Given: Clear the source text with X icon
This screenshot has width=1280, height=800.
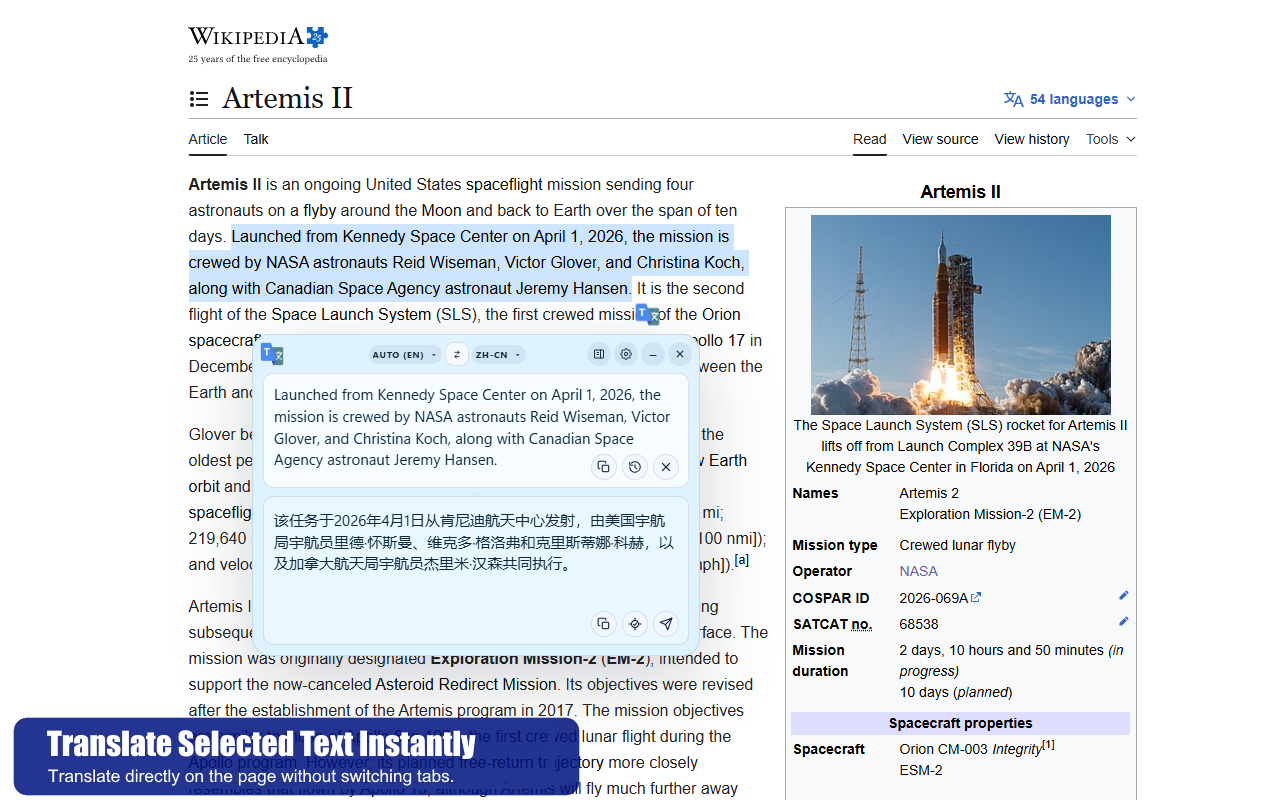Looking at the screenshot, I should [666, 467].
